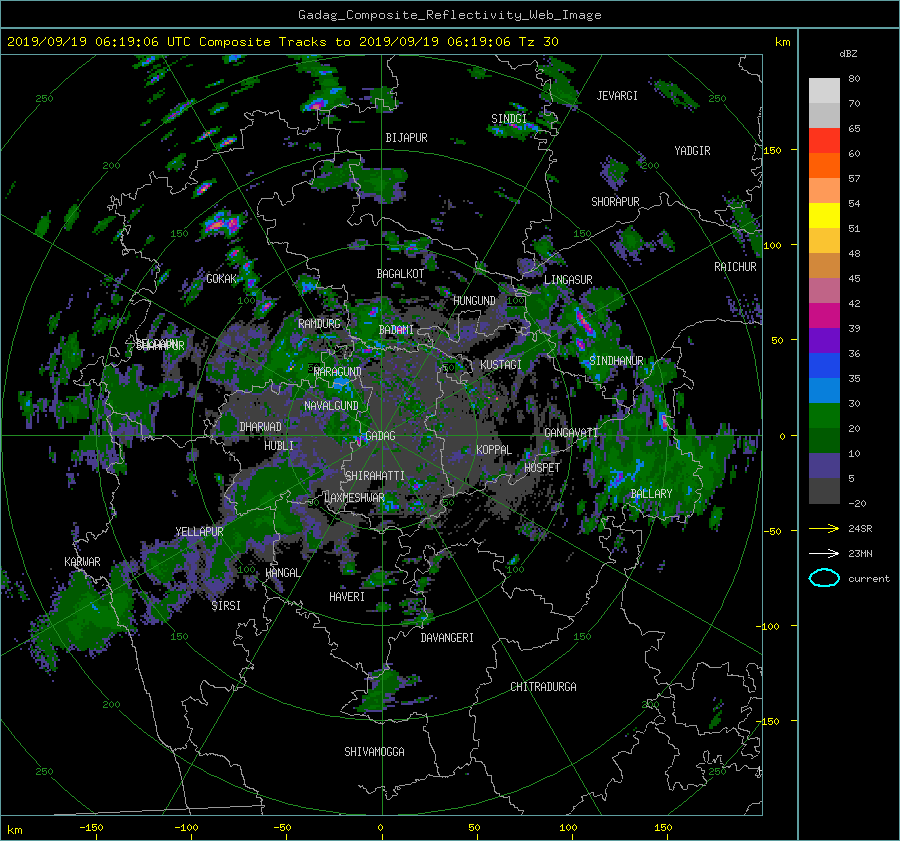
Task: Pick the dark green 10–20 dBZ swatch
Action: point(824,441)
